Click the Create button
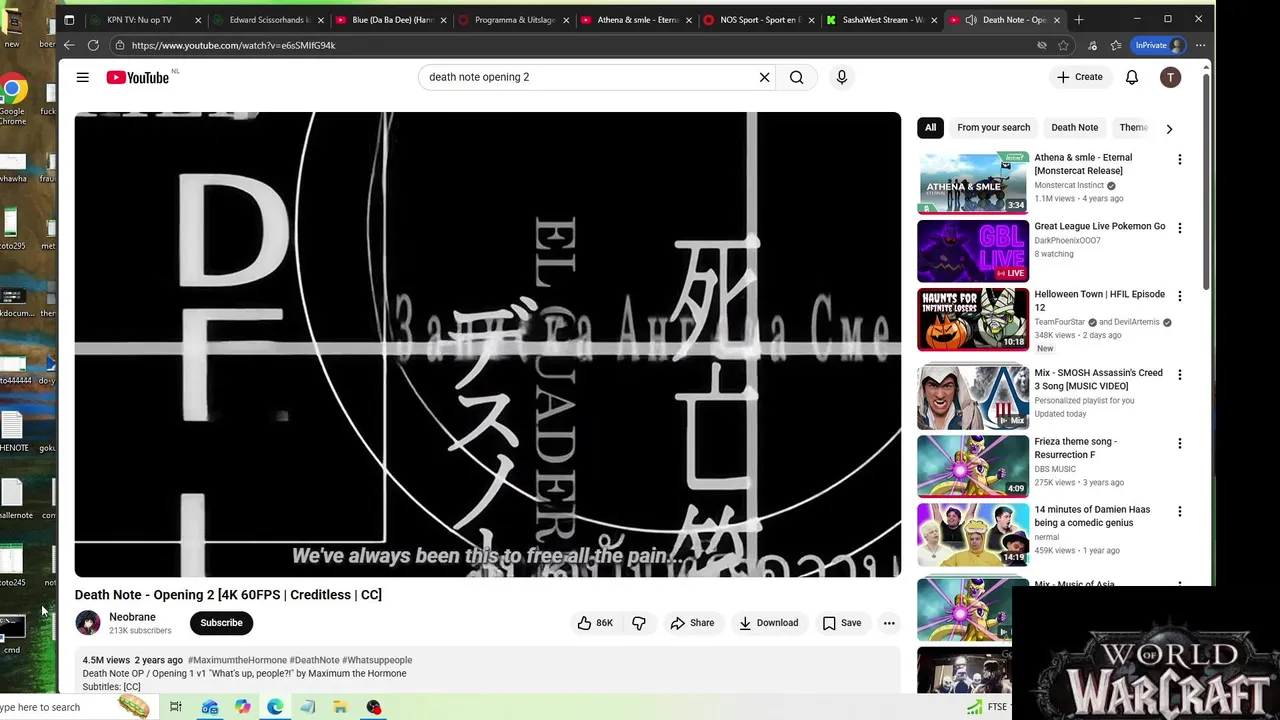 (x=1080, y=77)
